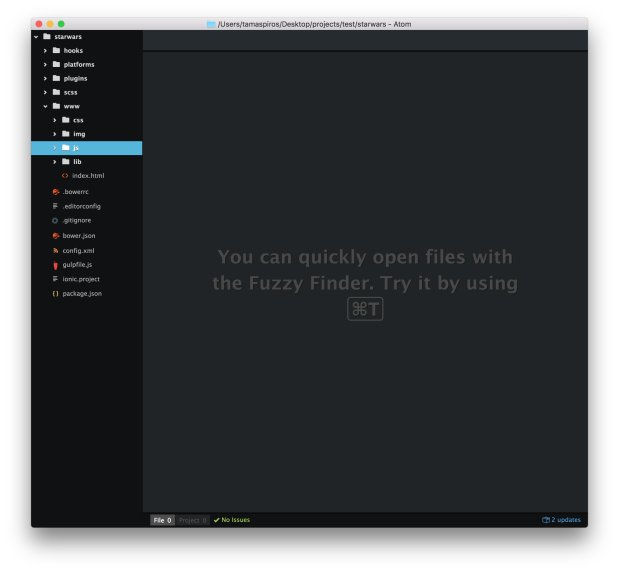The width and height of the screenshot is (619, 572).
Task: Open gulpfile.js file
Action: 77,265
